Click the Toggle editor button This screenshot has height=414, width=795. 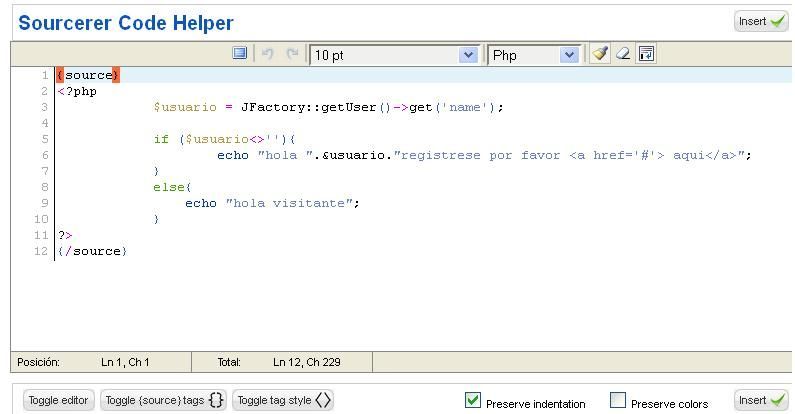click(x=58, y=400)
